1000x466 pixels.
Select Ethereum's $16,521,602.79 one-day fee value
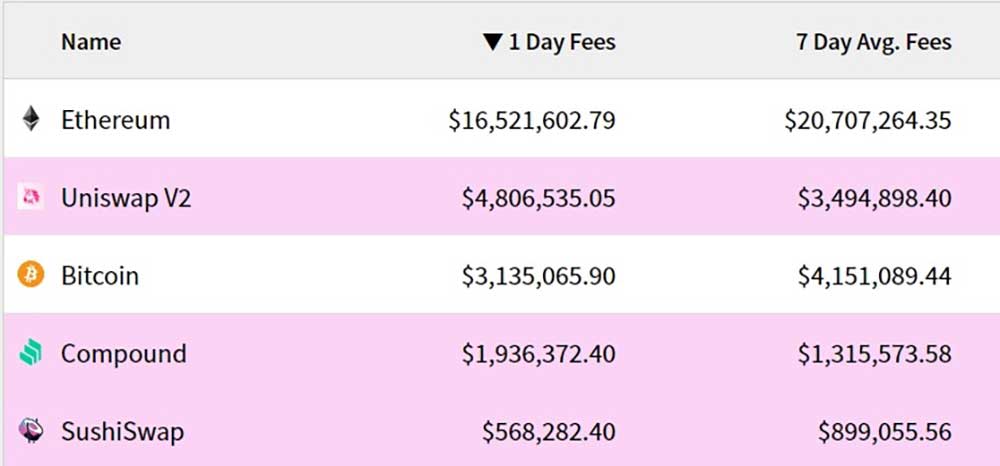(532, 120)
